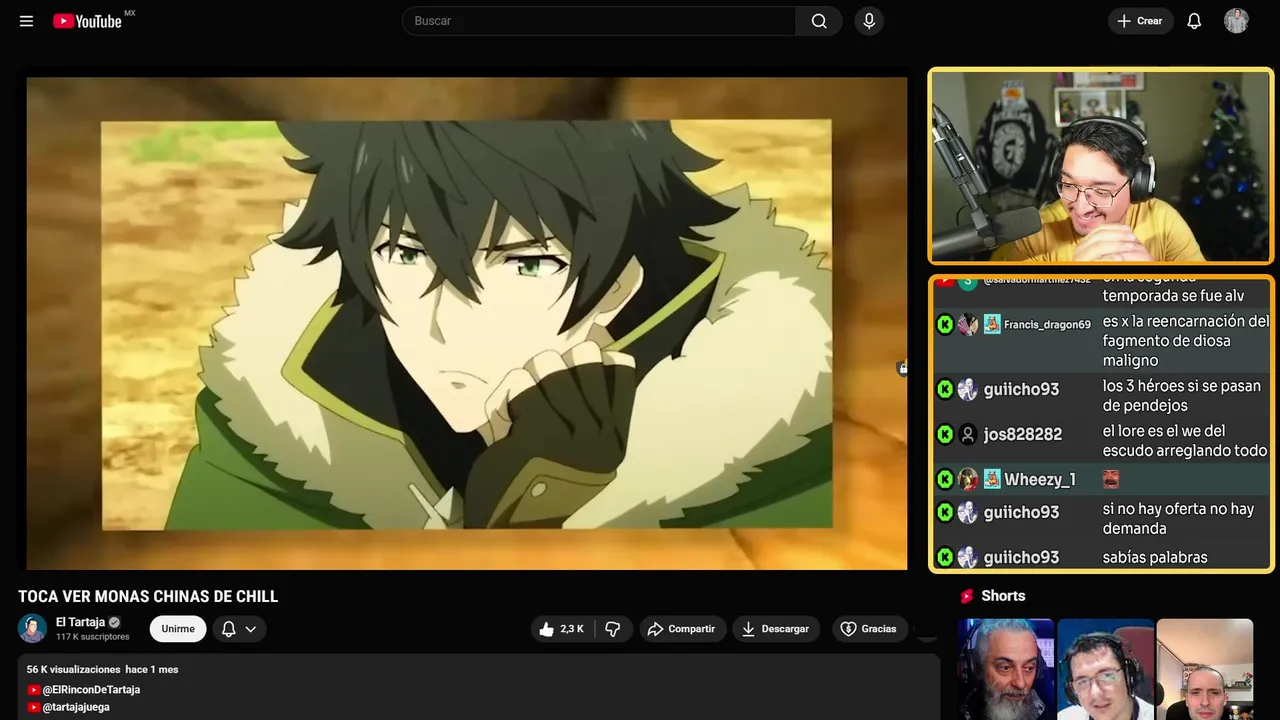Viewport: 1280px width, 720px height.
Task: Open El Tartaja channel avatar
Action: tap(32, 628)
